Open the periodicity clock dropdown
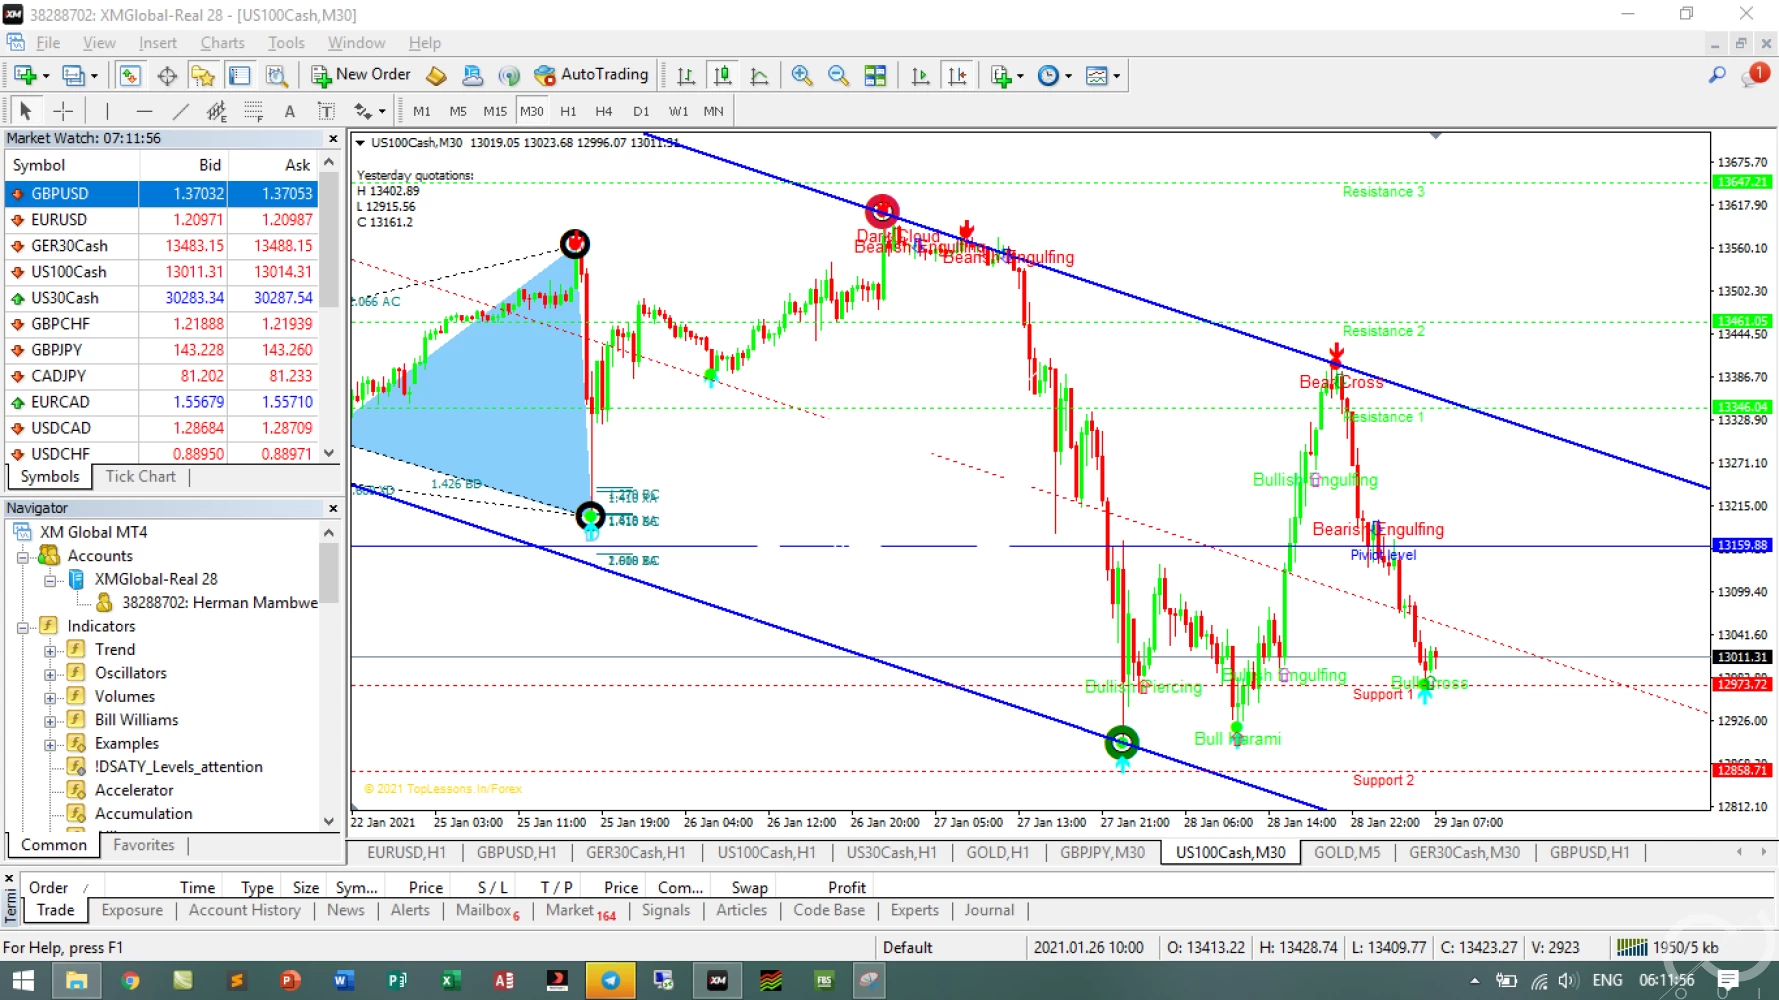This screenshot has width=1779, height=1000. point(1054,76)
